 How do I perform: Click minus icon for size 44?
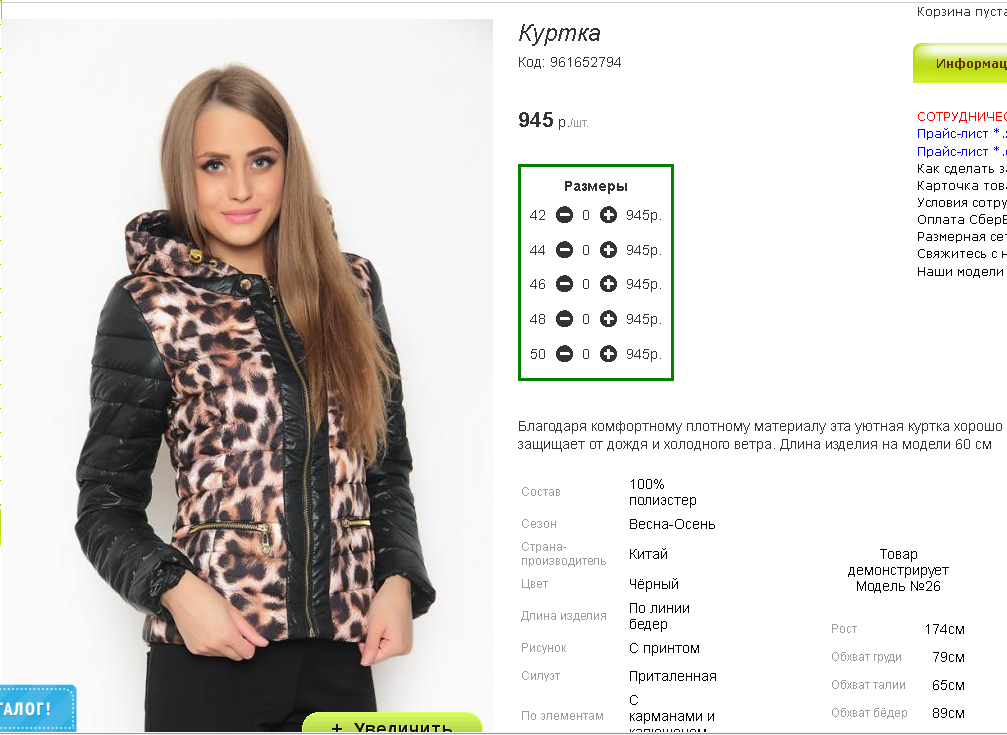[564, 250]
